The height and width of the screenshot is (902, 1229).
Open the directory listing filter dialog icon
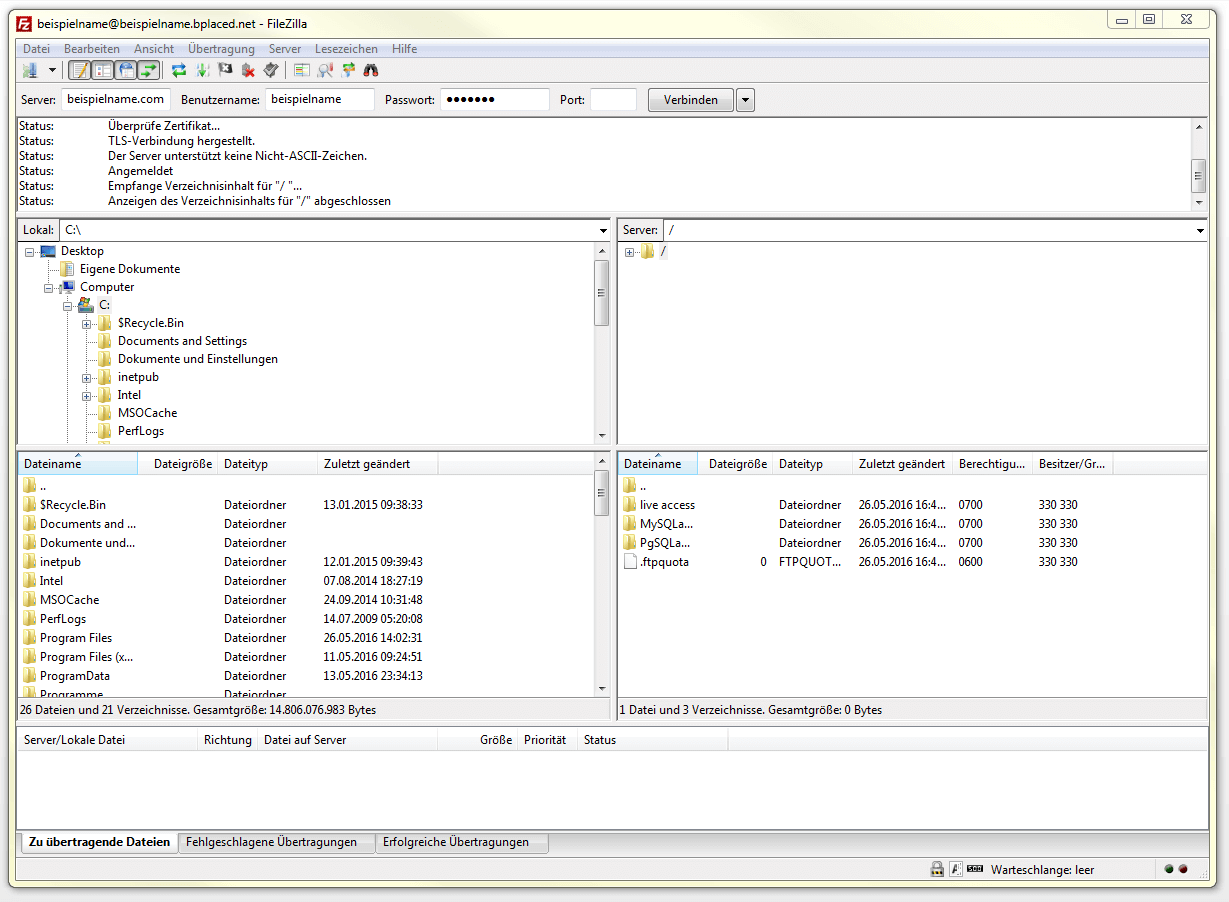[302, 70]
